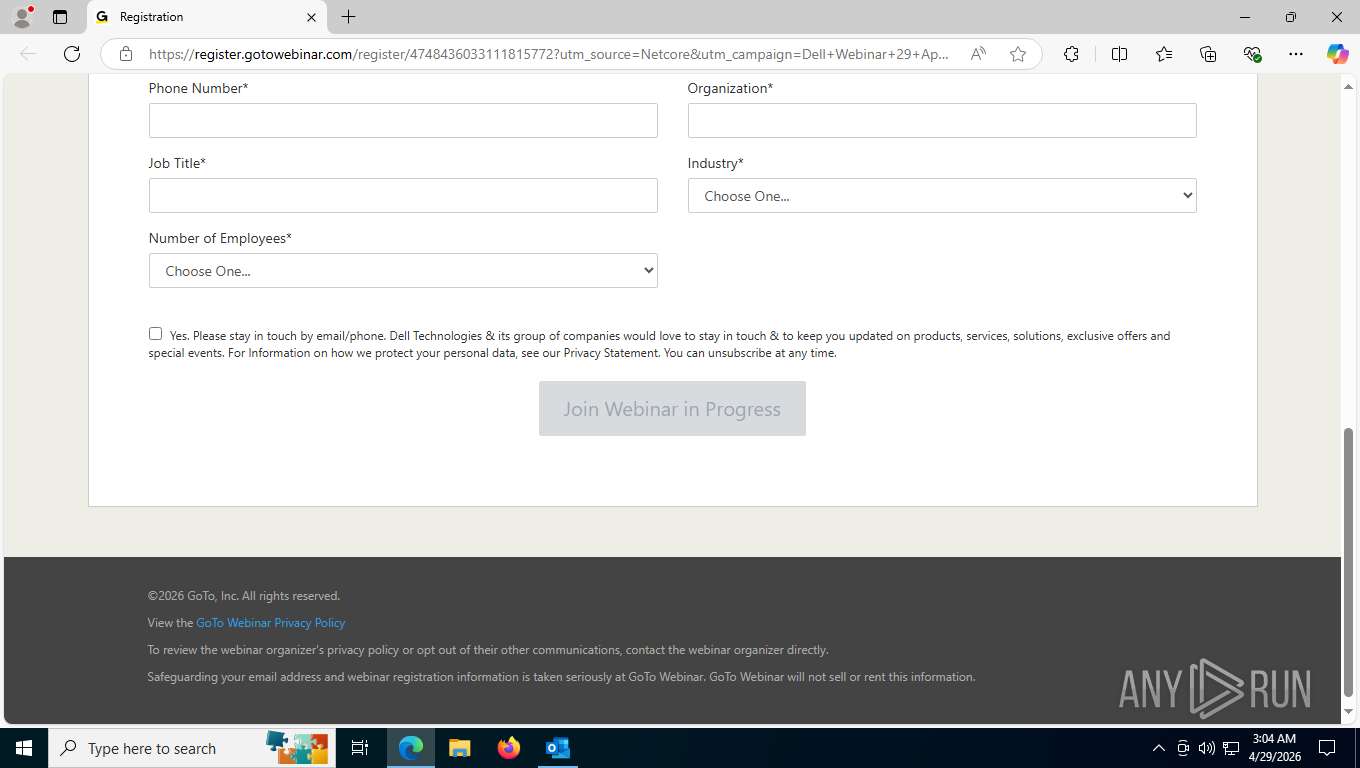1360x768 pixels.
Task: Launch Firefox from the taskbar
Action: pyautogui.click(x=509, y=748)
